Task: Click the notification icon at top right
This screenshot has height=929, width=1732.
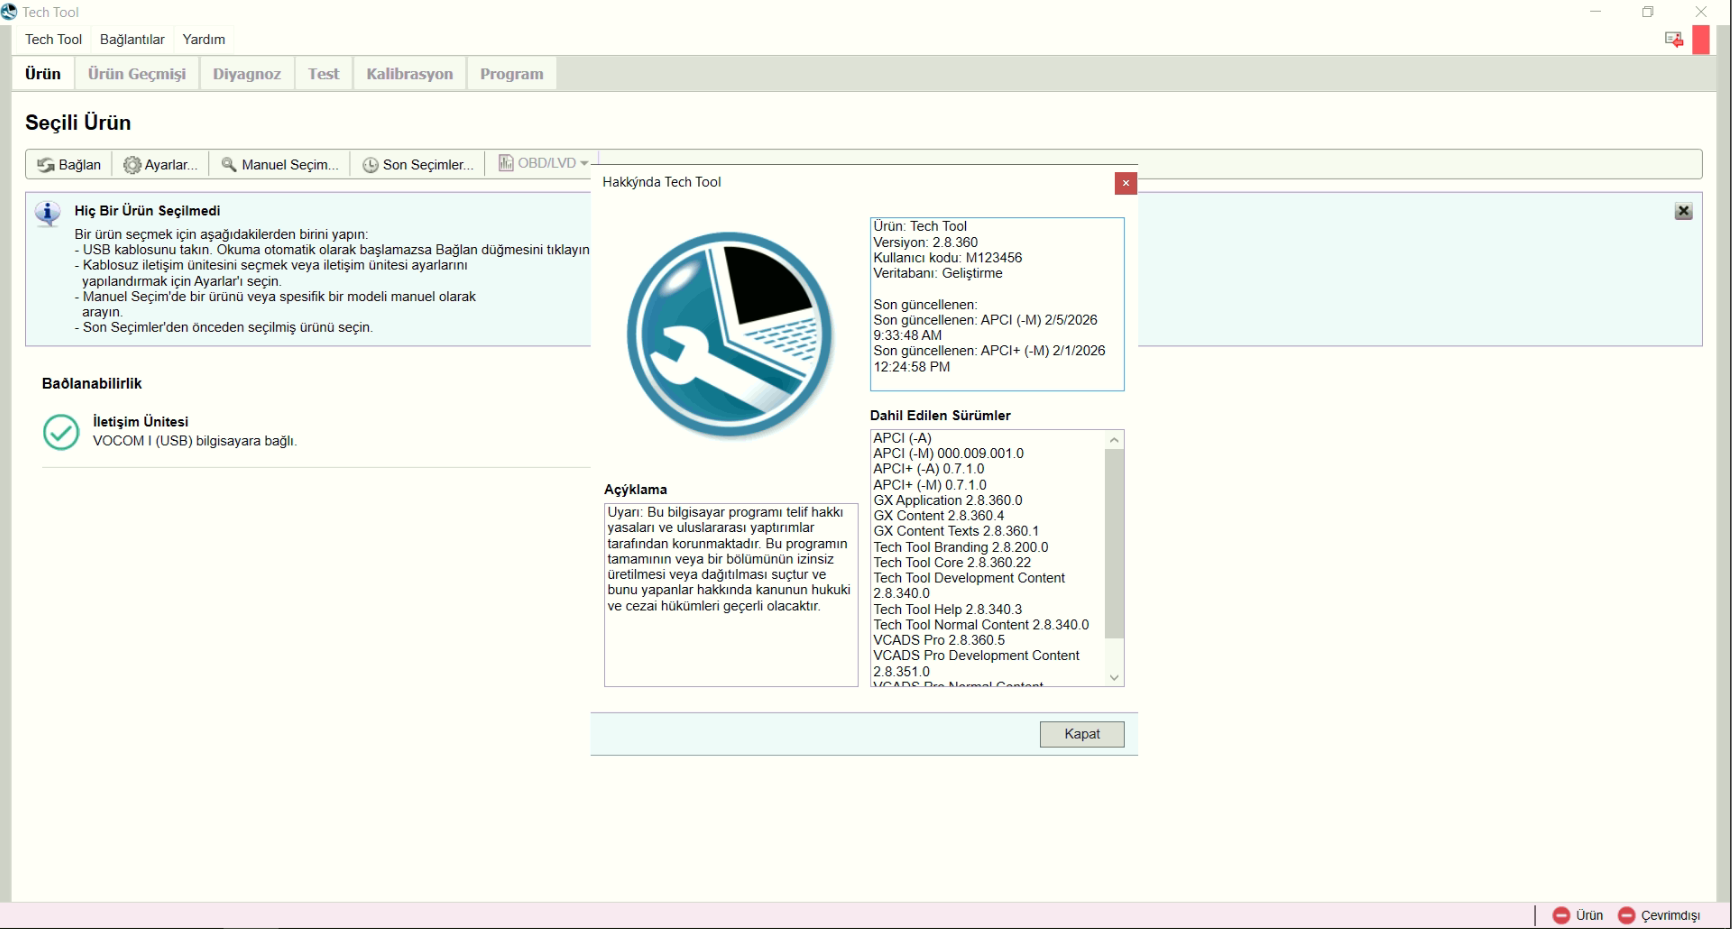Action: 1673,39
